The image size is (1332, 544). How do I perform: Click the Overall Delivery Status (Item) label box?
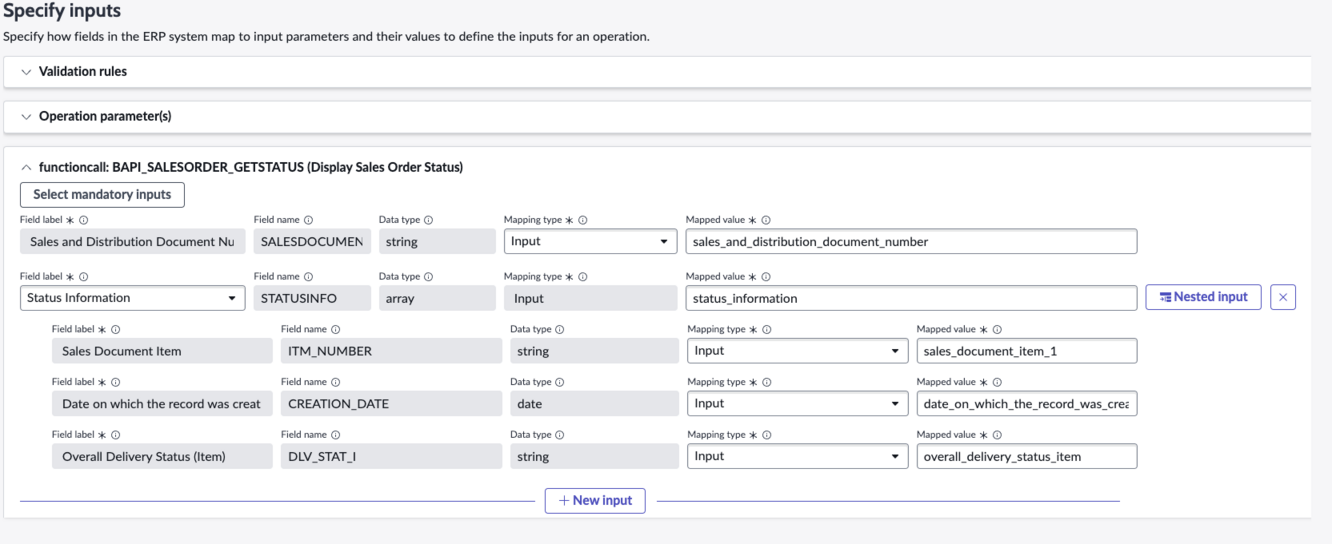162,456
